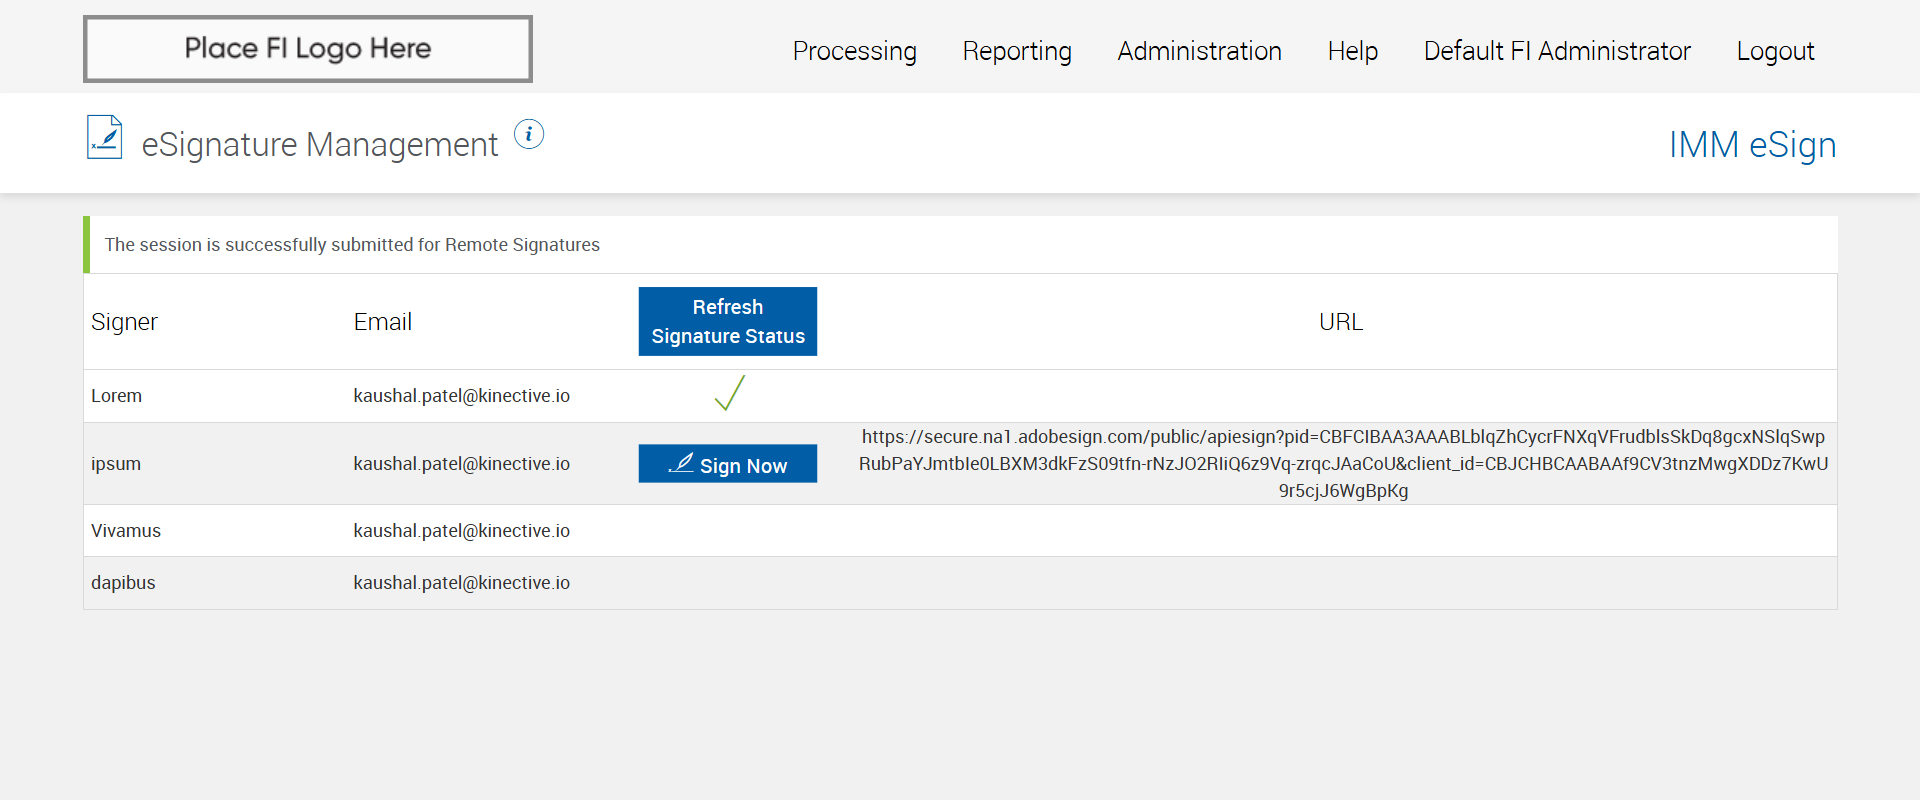Log out using the Logout link

(1775, 51)
